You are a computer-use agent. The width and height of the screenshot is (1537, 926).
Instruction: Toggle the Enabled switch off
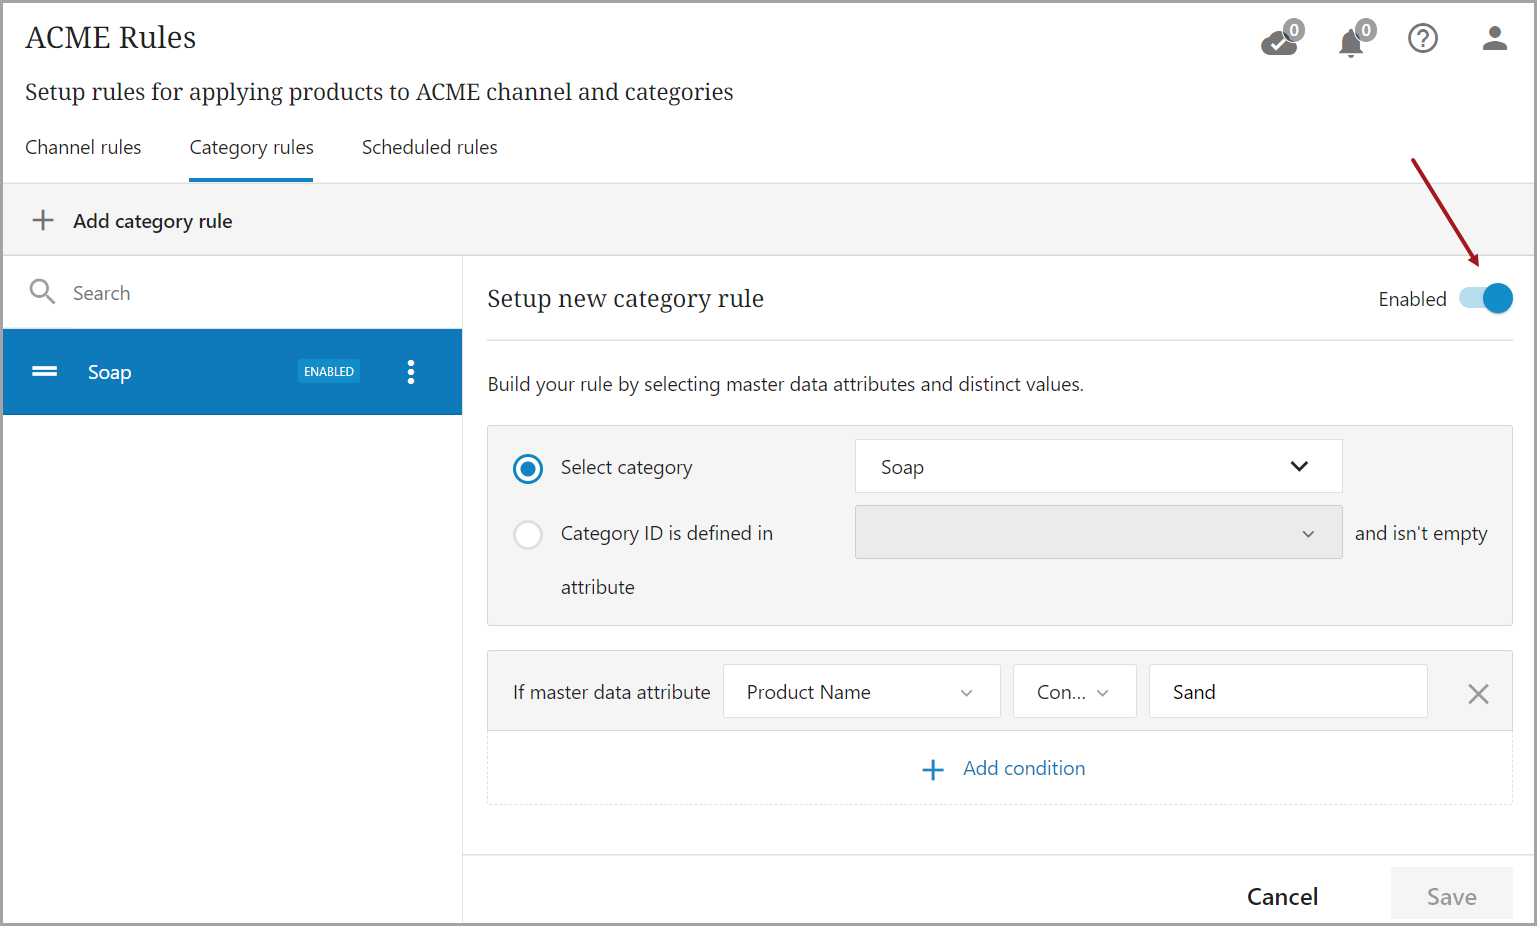[x=1486, y=298]
